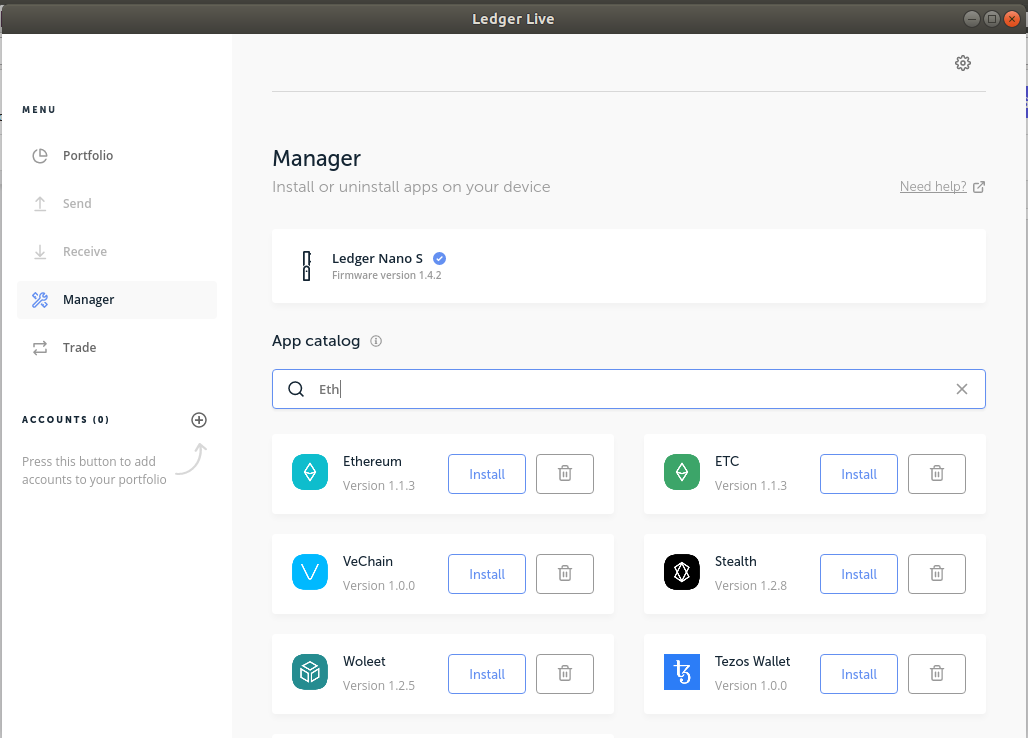1028x738 pixels.
Task: Install the Woleet app
Action: tap(487, 674)
